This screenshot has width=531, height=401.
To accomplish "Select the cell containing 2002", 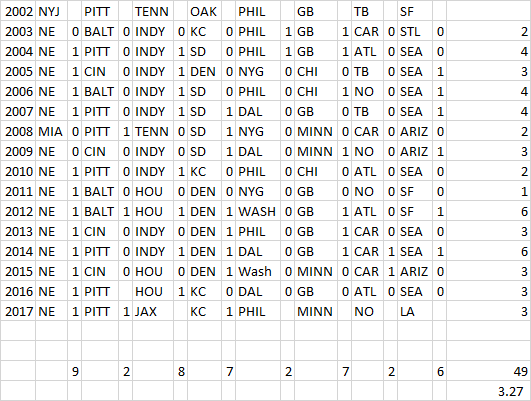I will click(x=18, y=12).
